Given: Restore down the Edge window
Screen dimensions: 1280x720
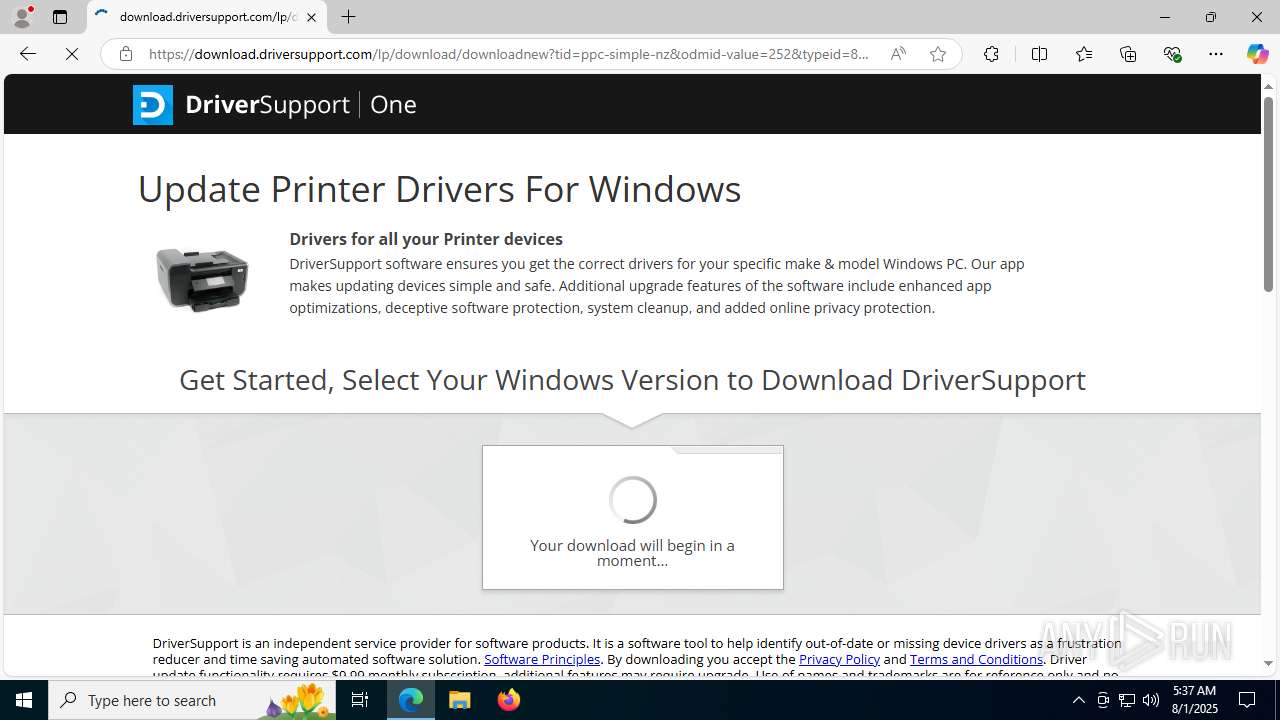Looking at the screenshot, I should point(1211,17).
